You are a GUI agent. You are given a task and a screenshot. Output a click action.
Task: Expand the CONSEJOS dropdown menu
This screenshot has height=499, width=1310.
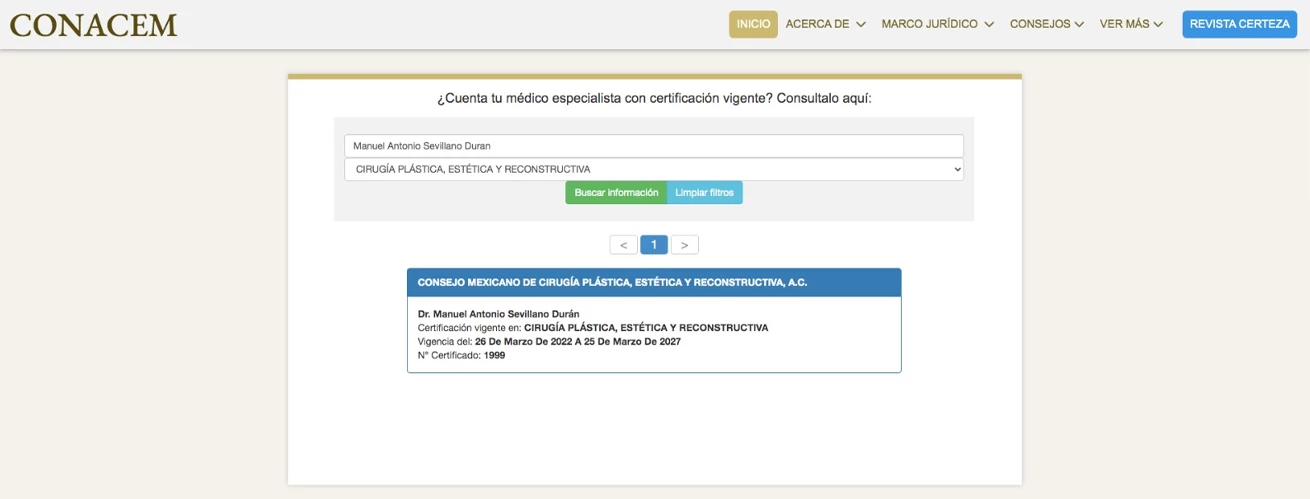[1046, 24]
